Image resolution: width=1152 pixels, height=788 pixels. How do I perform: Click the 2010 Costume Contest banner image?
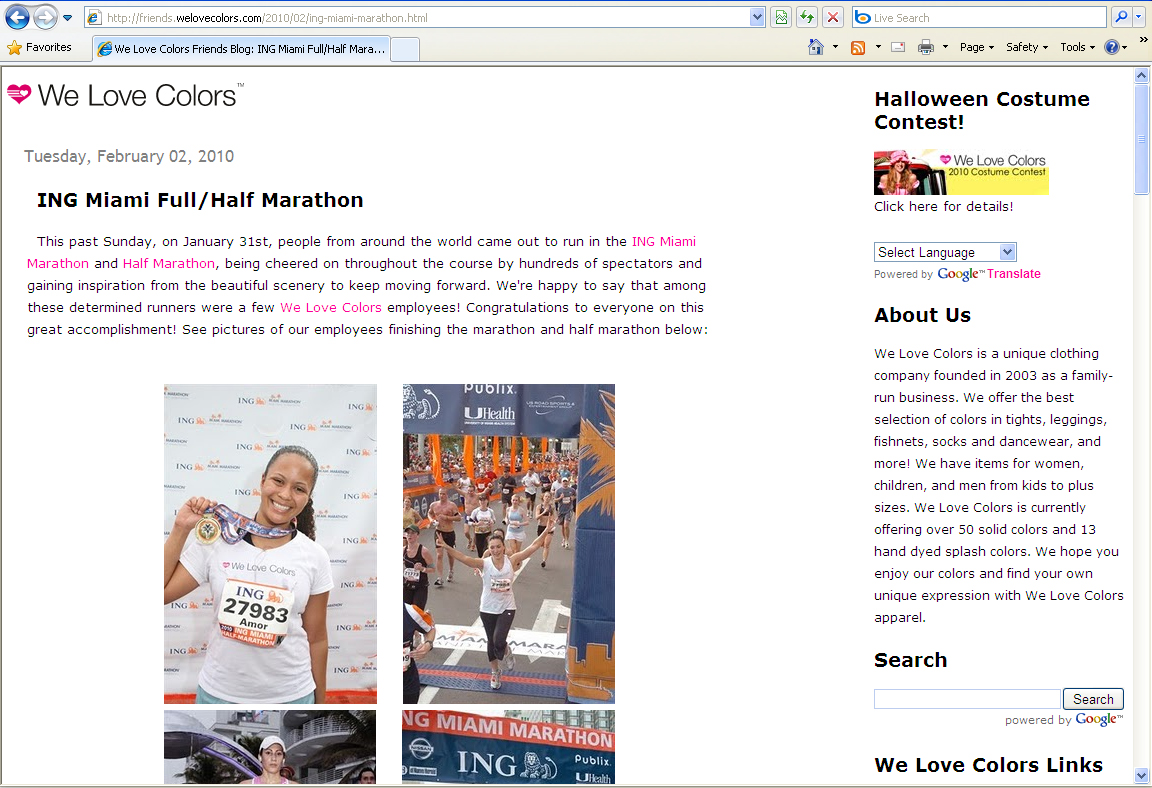961,172
